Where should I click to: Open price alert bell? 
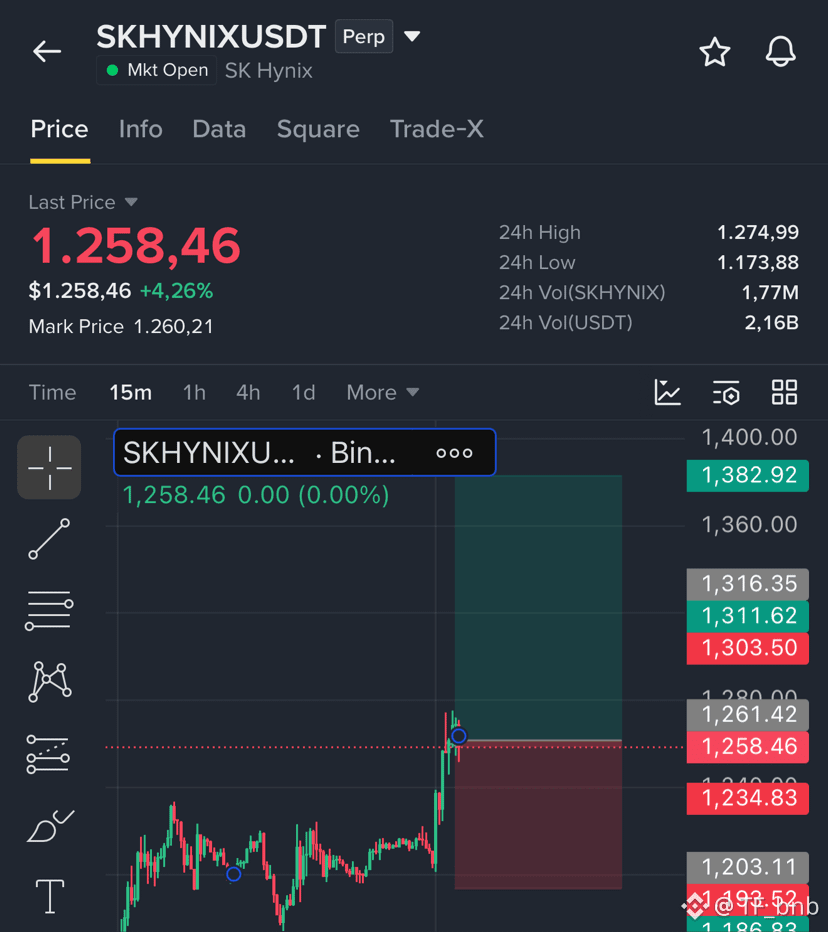pos(780,52)
